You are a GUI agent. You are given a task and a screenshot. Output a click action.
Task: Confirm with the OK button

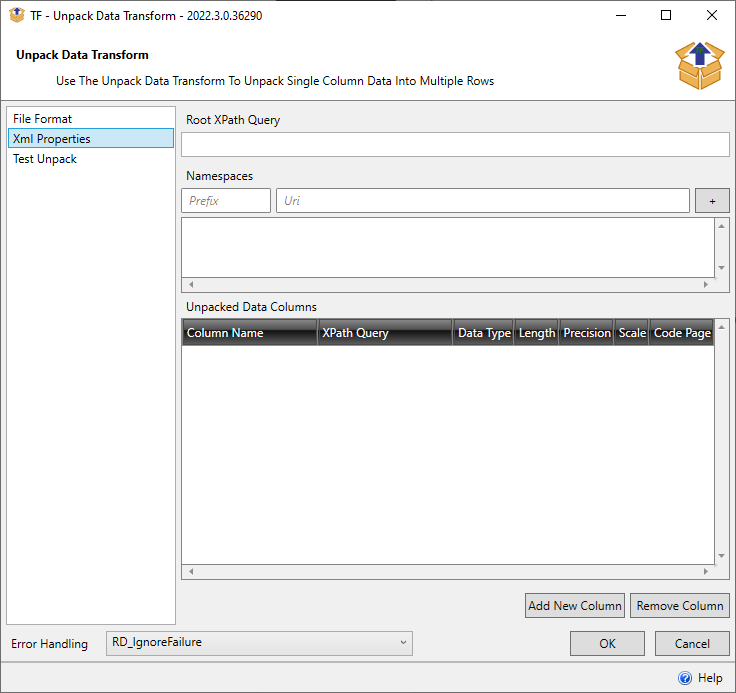[x=607, y=643]
